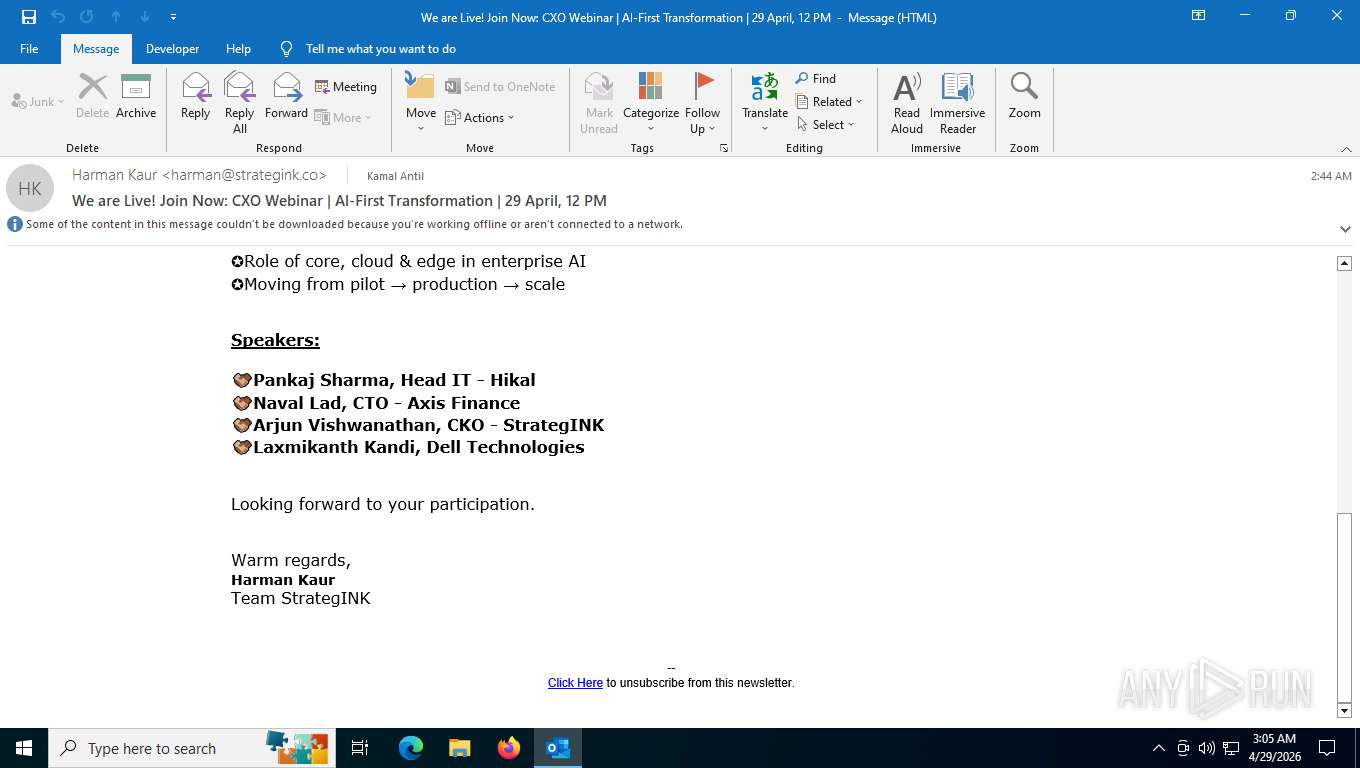Click Team StrategINK signature text
Screen dimensions: 1360x768
click(x=301, y=598)
